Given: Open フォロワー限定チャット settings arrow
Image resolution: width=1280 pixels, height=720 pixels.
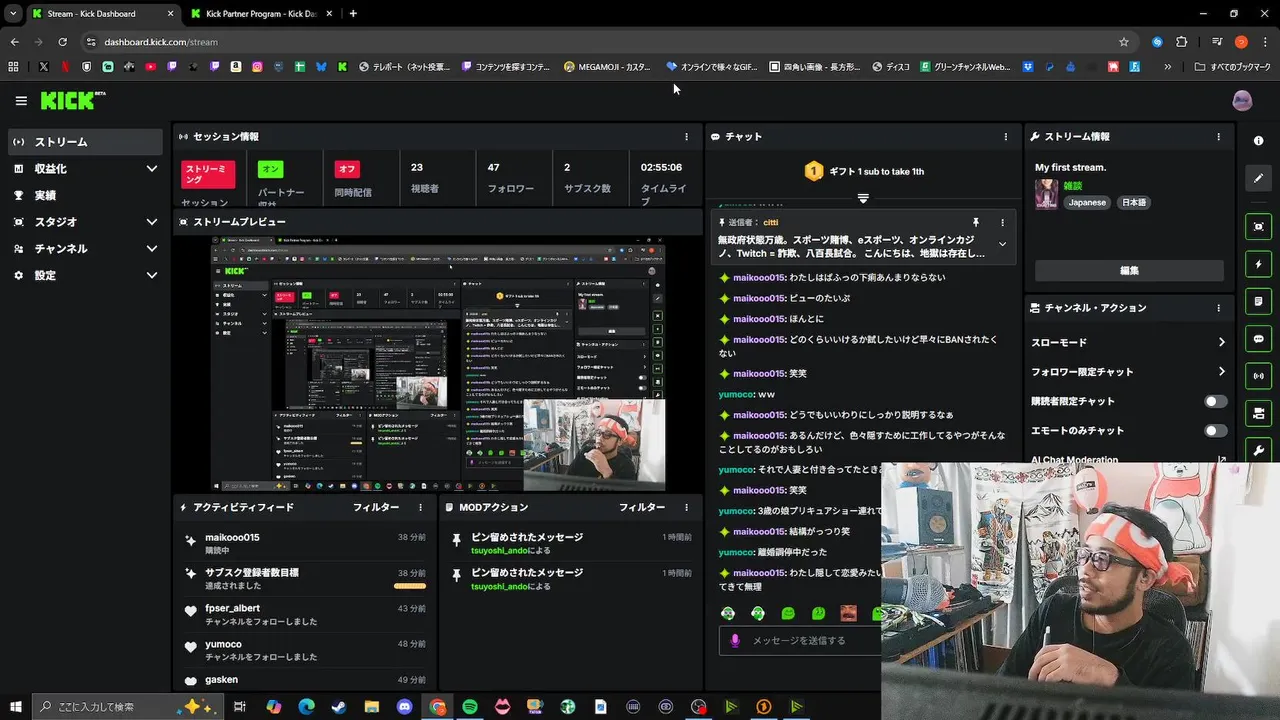Looking at the screenshot, I should tap(1221, 372).
